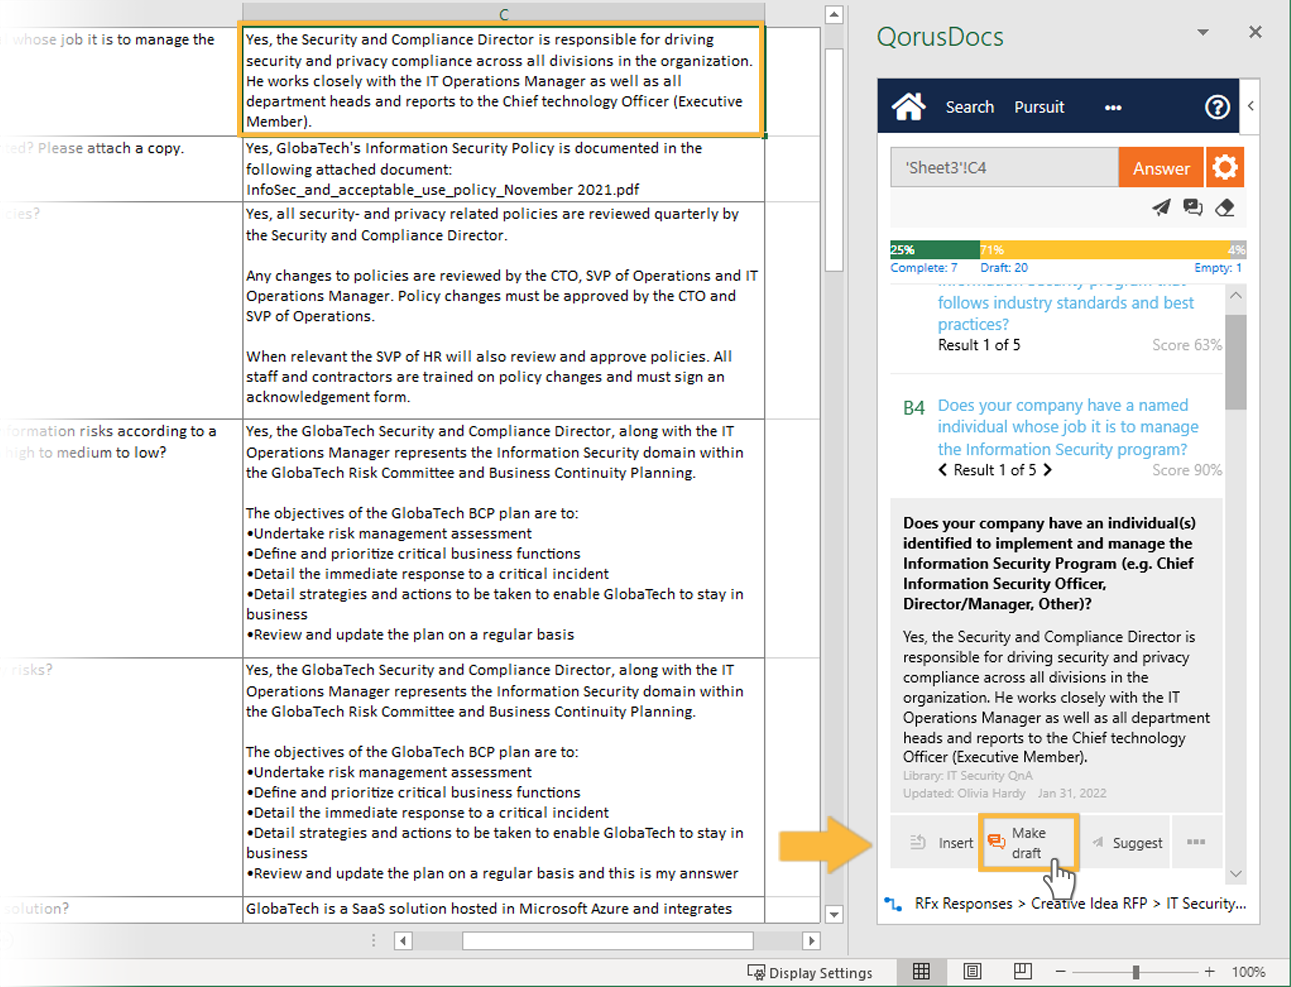Click the Make draft button
Image resolution: width=1291 pixels, height=987 pixels.
point(1027,843)
